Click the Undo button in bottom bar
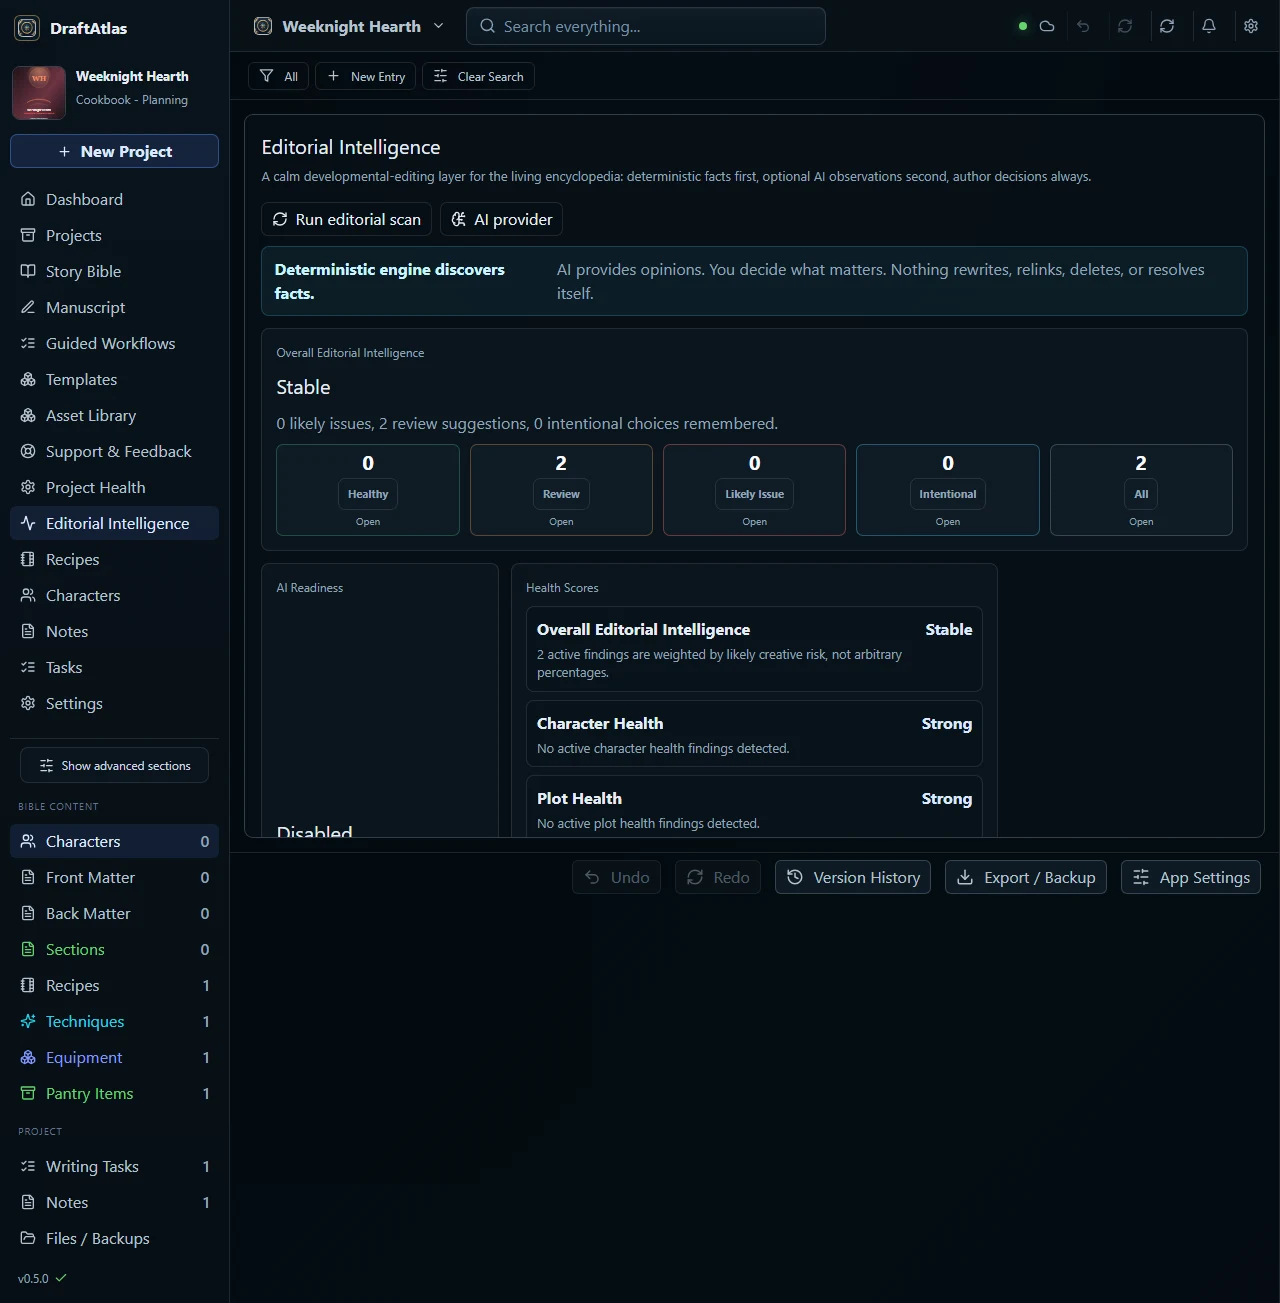 pos(616,877)
